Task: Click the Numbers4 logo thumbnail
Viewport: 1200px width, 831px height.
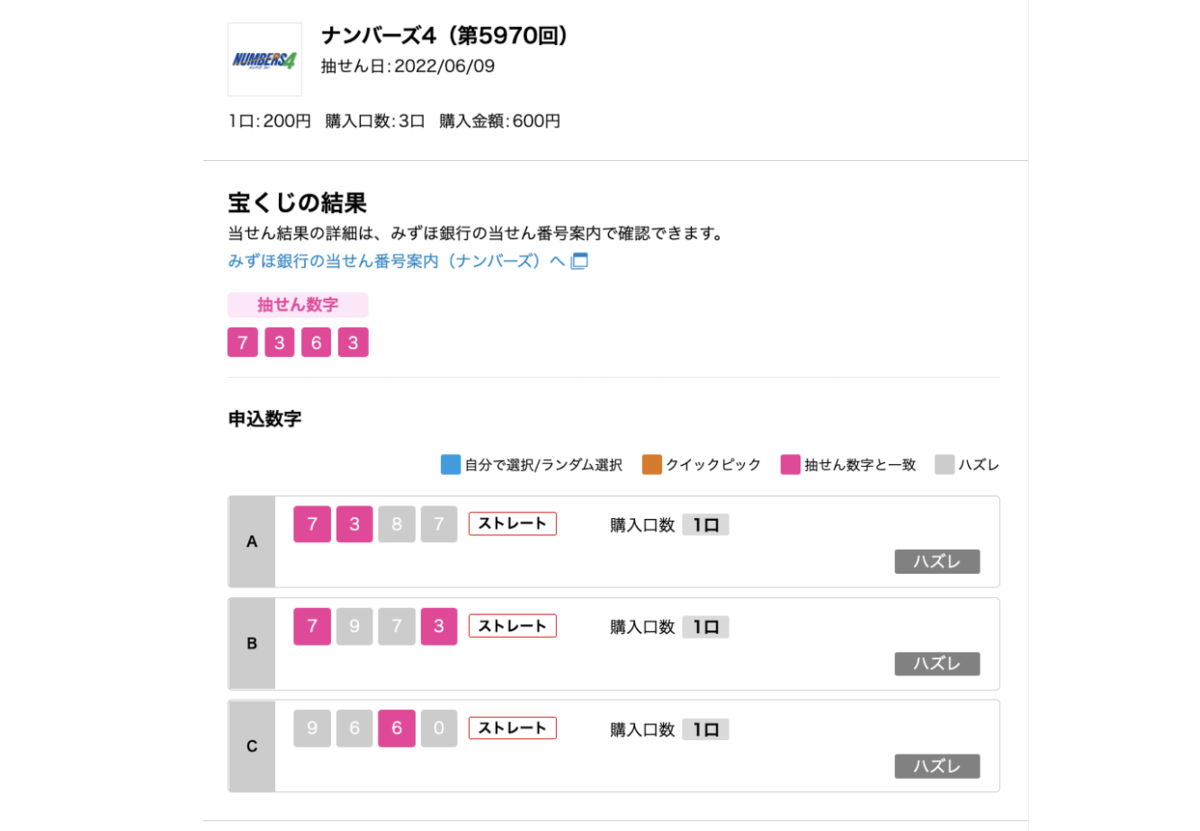Action: tap(264, 60)
